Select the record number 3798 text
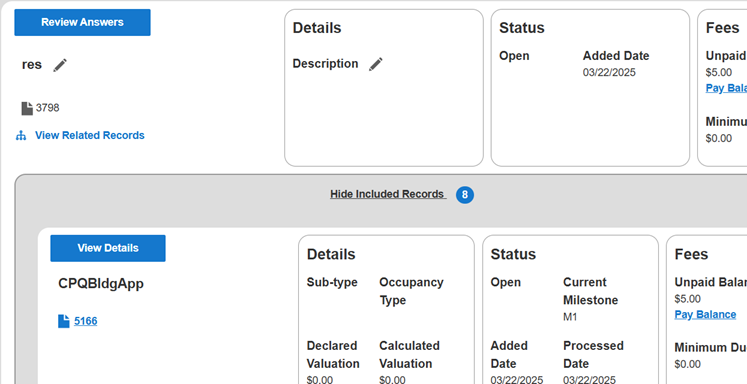 48,108
